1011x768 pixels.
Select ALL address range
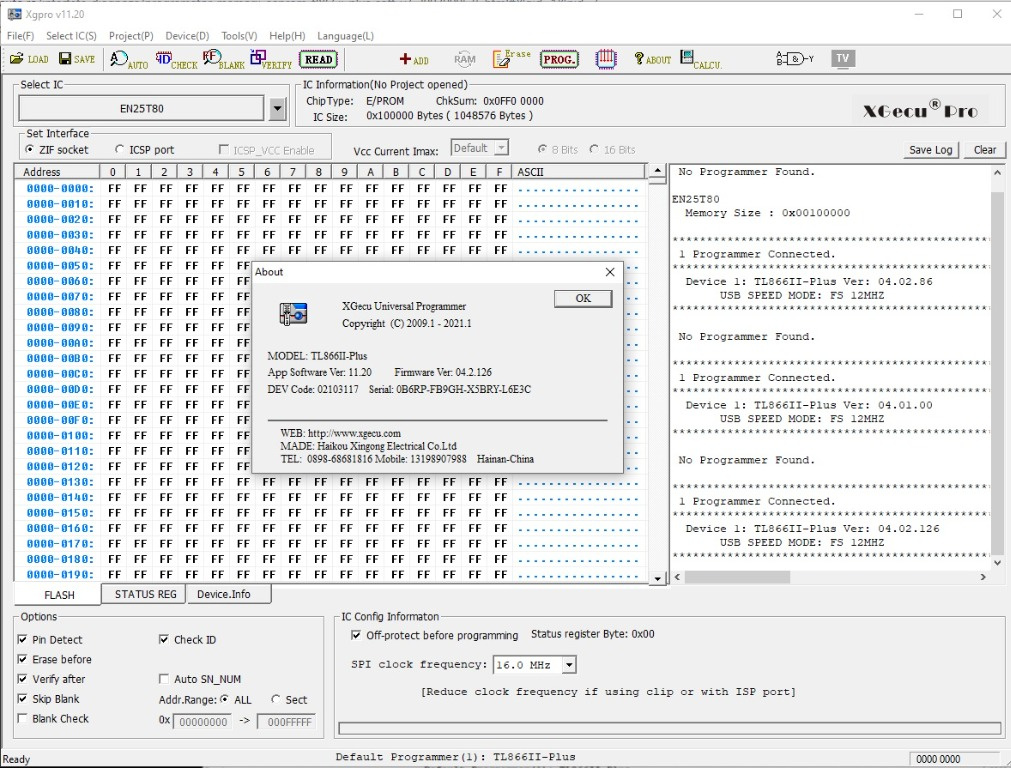[224, 699]
